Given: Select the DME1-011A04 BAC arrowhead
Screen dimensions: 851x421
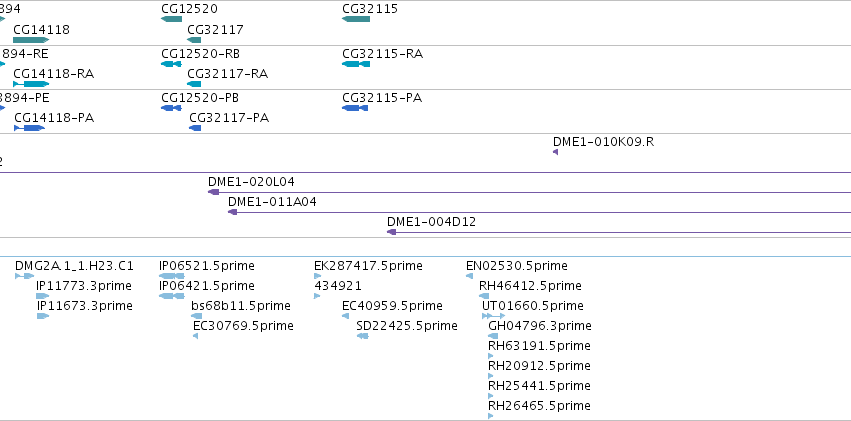Looking at the screenshot, I should pyautogui.click(x=233, y=212).
